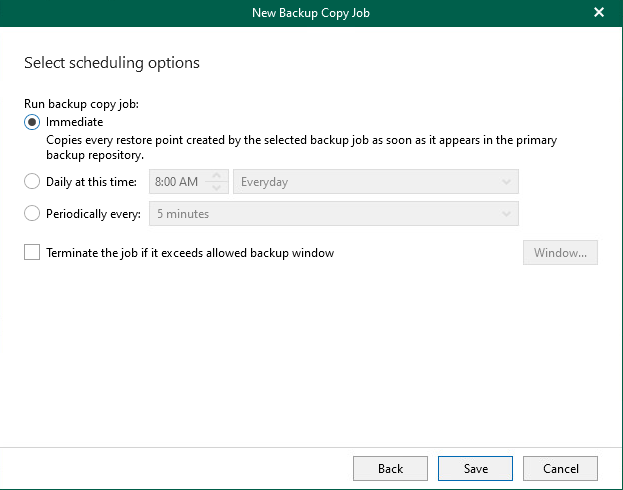623x490 pixels.
Task: Click the Everyday dropdown chevron arrow
Action: click(506, 182)
